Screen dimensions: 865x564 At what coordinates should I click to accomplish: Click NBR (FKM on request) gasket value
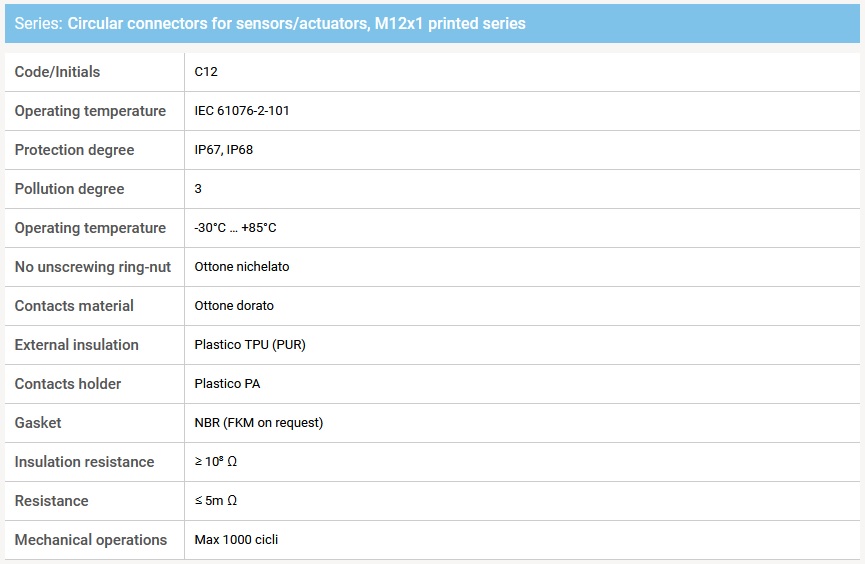tap(259, 423)
